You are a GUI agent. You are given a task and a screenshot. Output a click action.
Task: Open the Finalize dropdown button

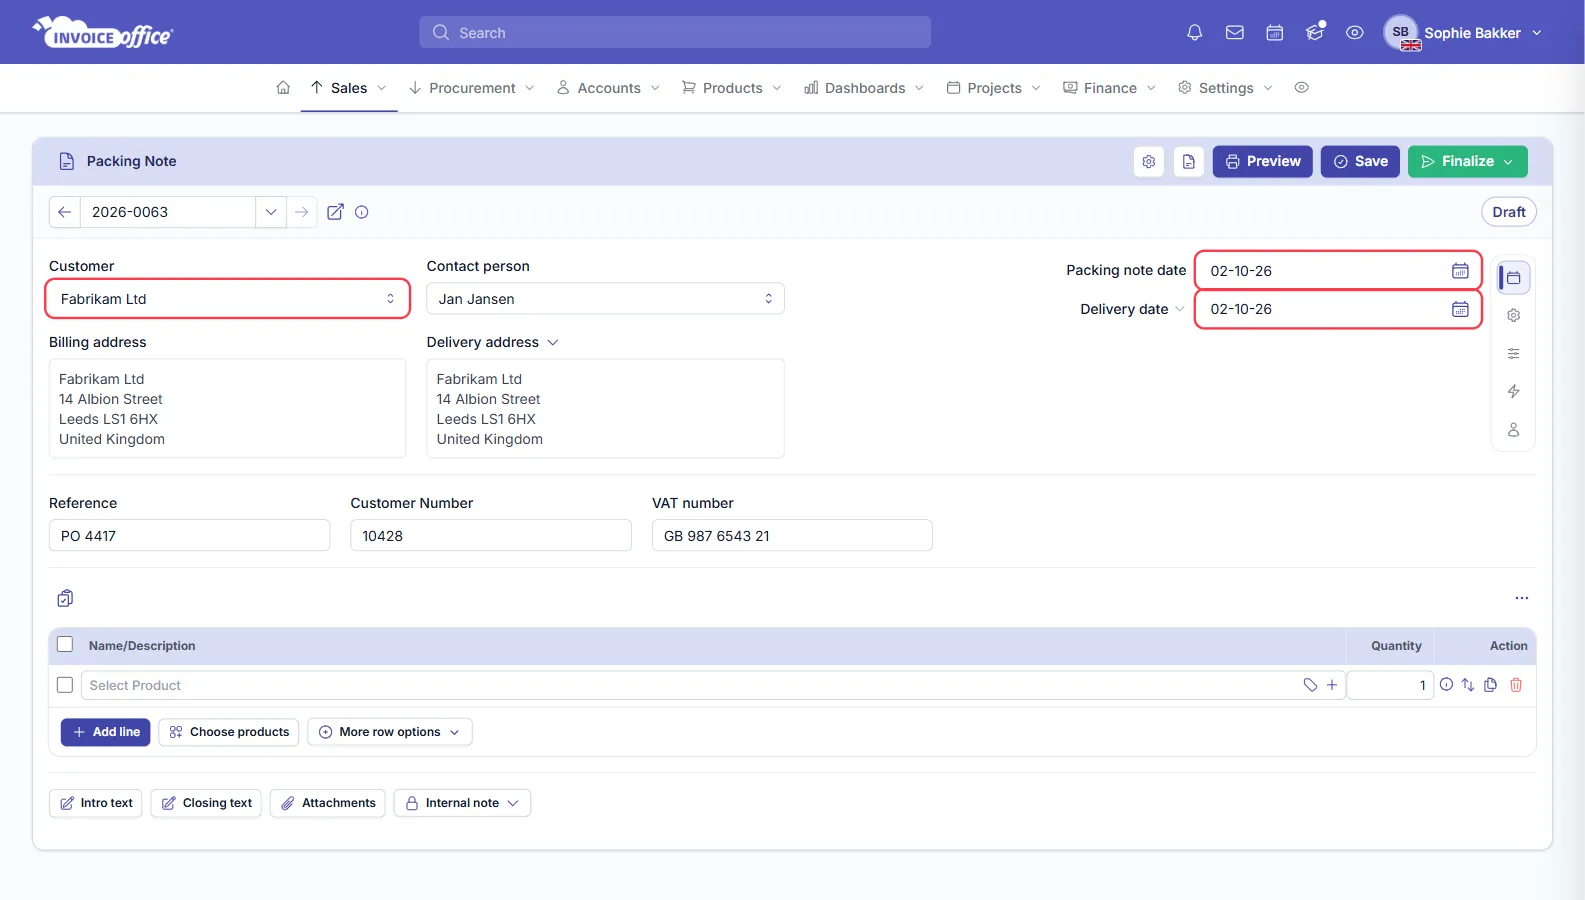pos(1467,162)
